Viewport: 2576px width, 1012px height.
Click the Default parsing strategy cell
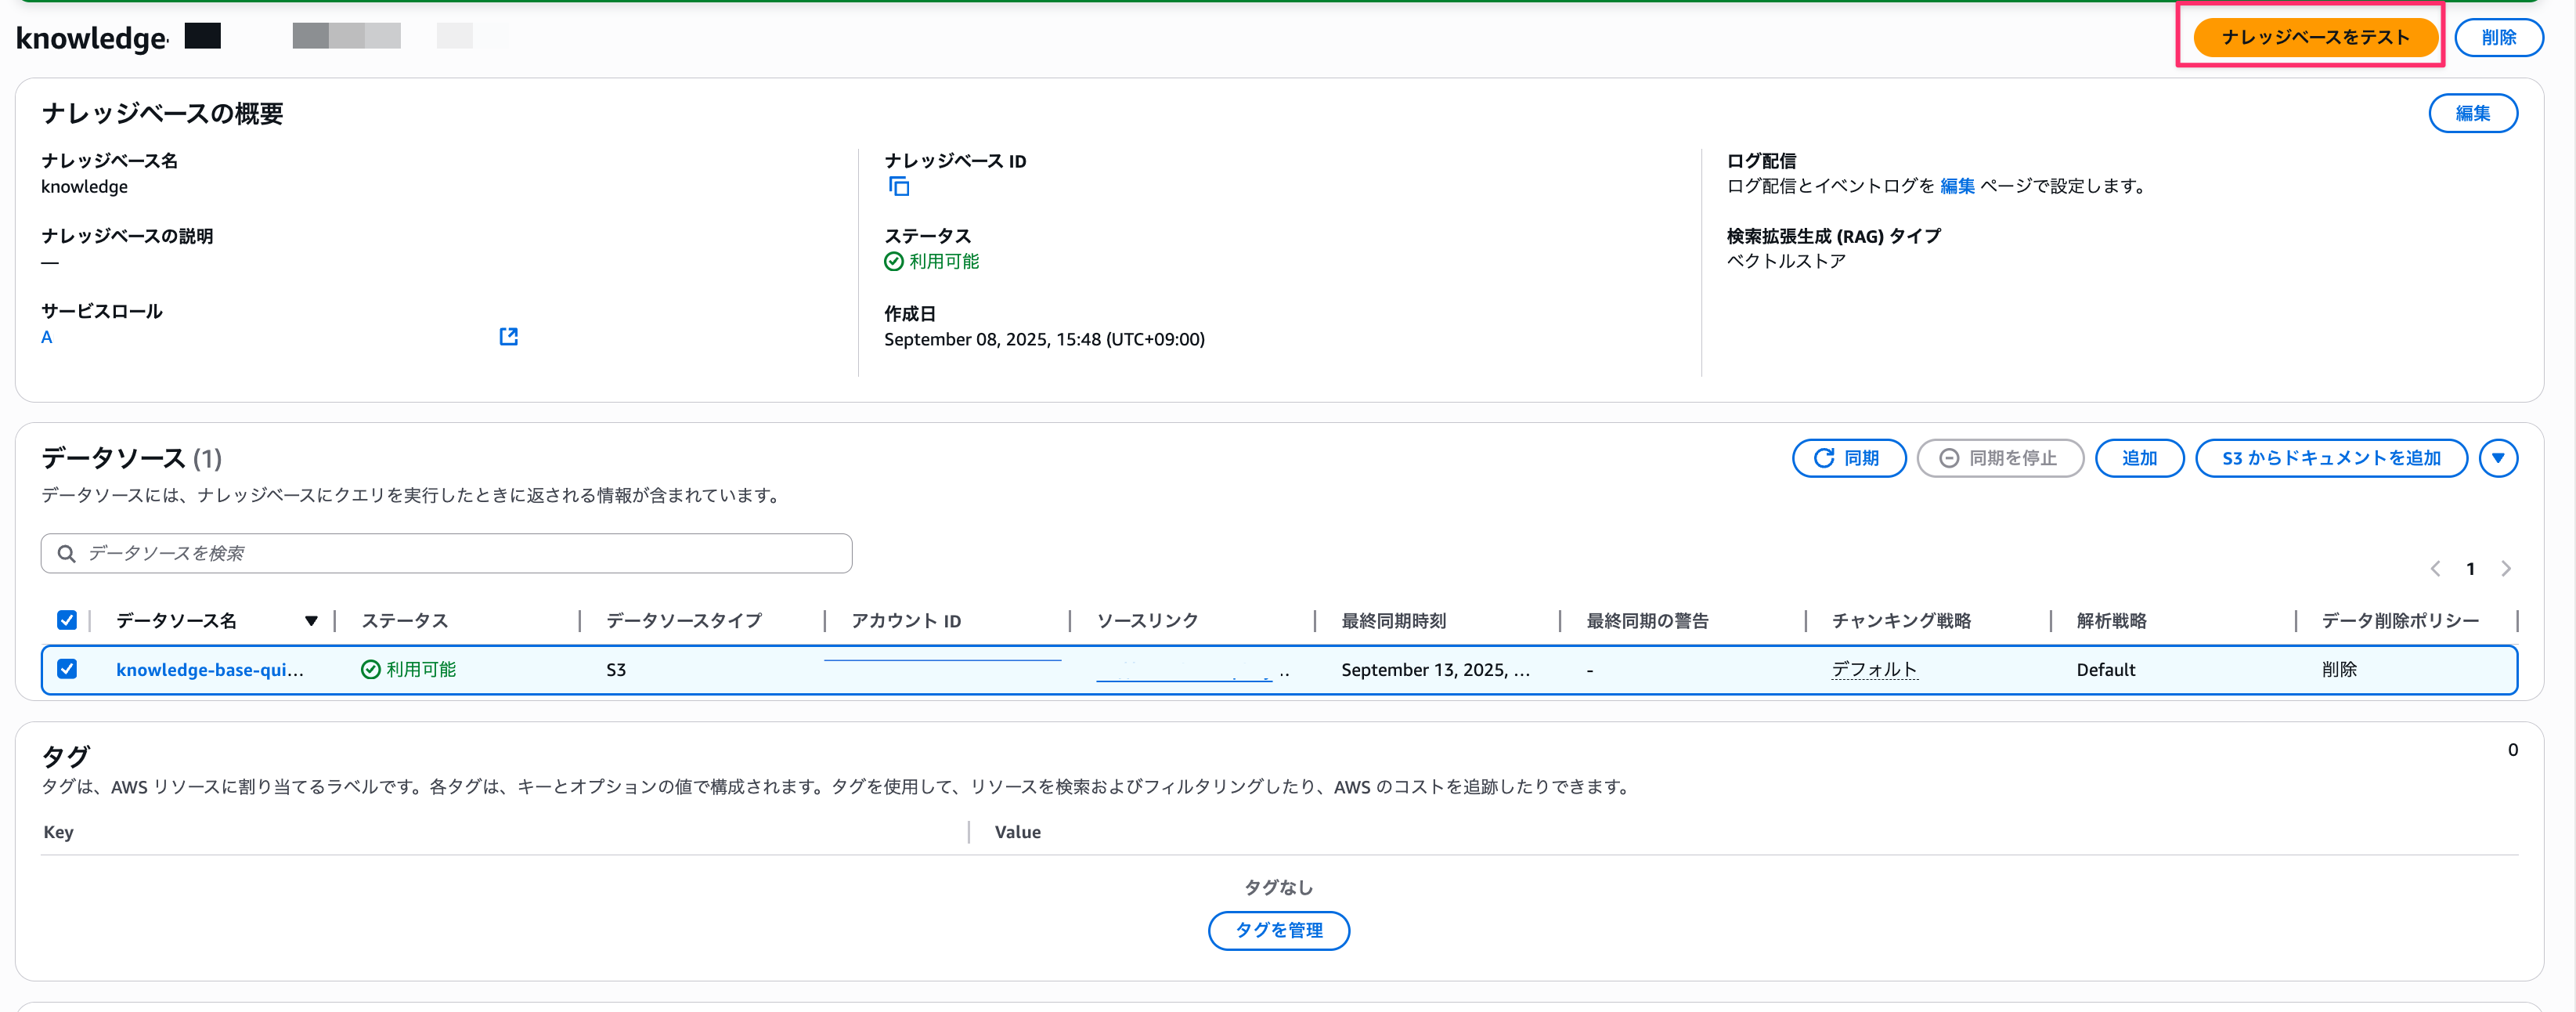click(2105, 670)
